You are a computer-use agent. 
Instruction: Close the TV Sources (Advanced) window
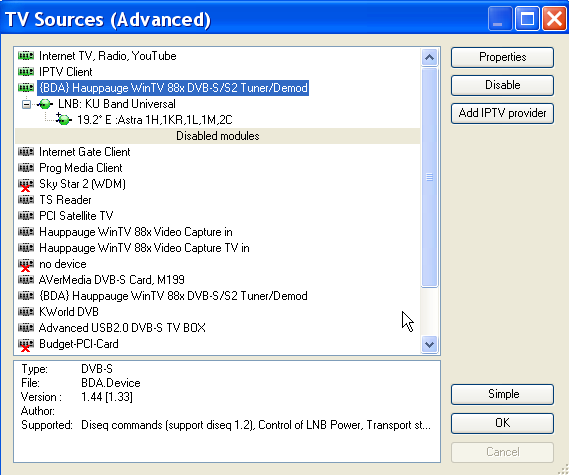(x=554, y=18)
